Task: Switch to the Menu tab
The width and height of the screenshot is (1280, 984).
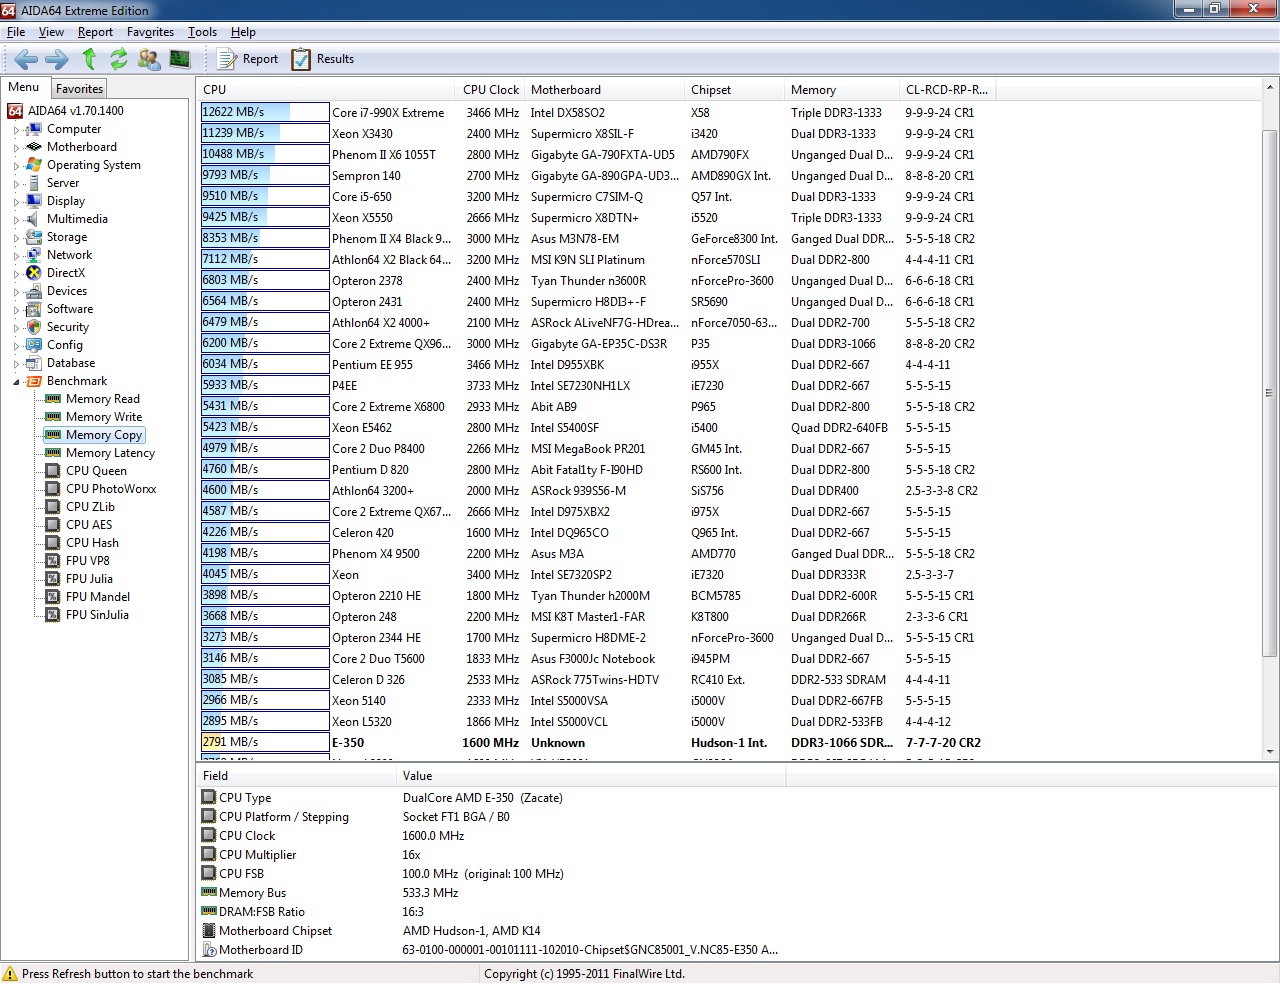Action: coord(24,87)
